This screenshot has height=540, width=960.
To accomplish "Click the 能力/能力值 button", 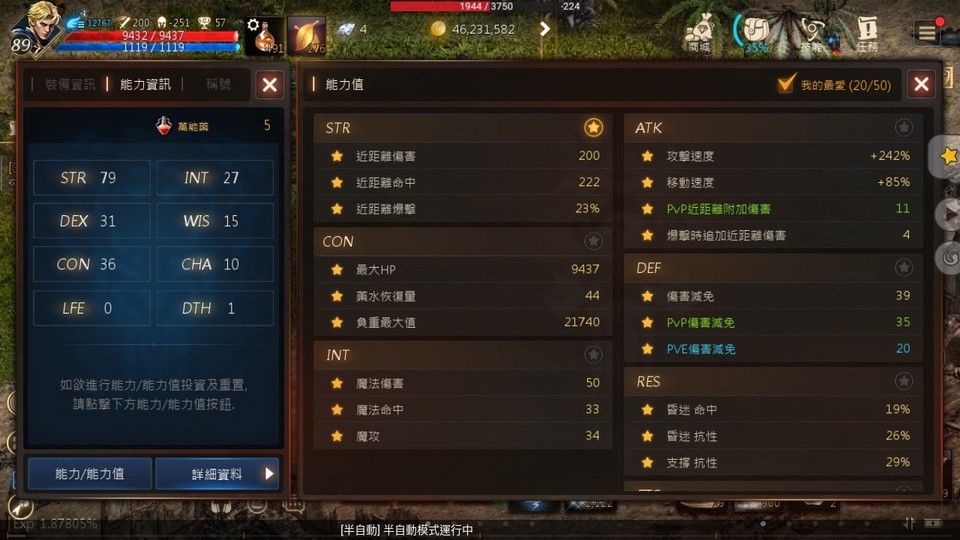I will tap(89, 474).
